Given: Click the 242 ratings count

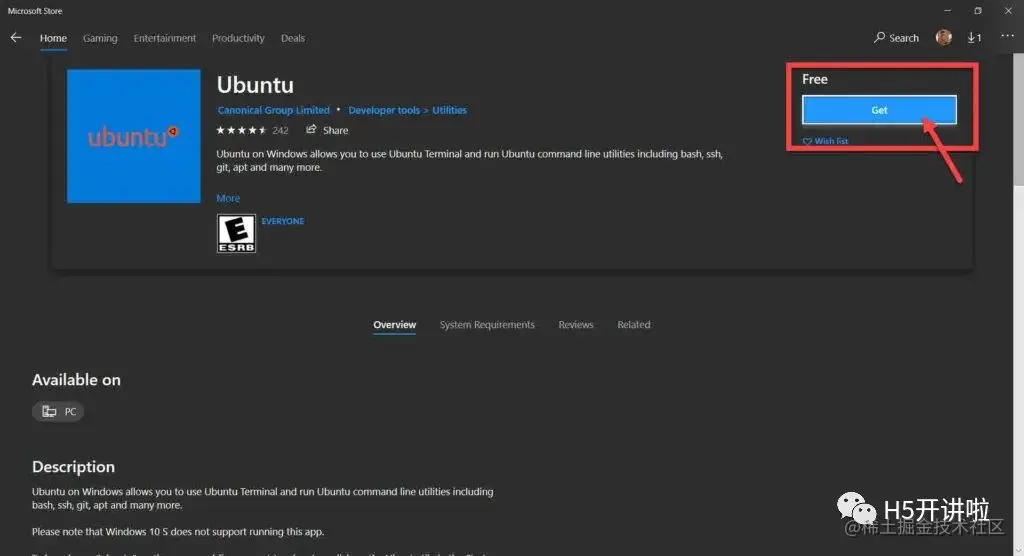Looking at the screenshot, I should pos(280,131).
